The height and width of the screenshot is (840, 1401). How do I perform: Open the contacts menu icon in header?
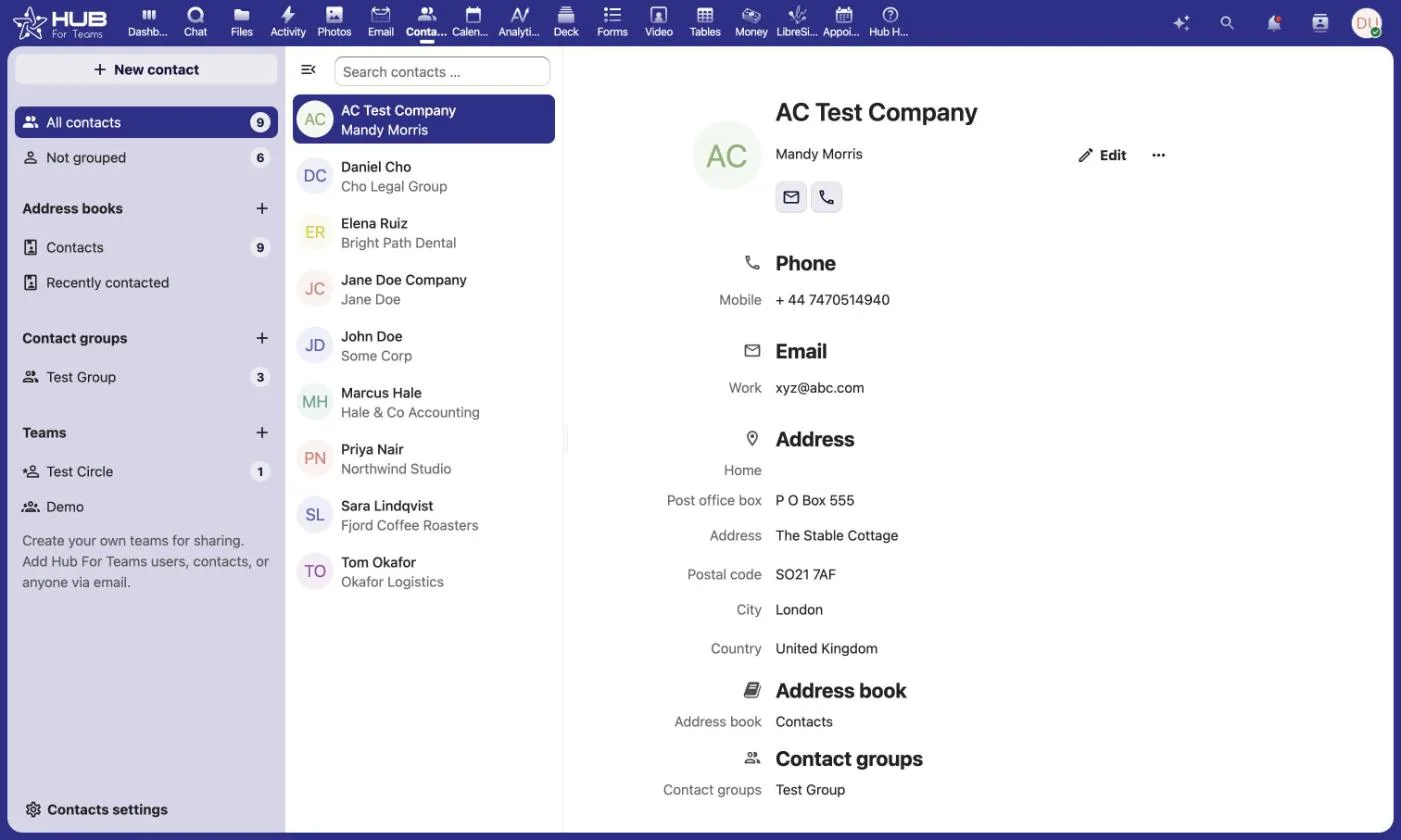click(x=1320, y=22)
